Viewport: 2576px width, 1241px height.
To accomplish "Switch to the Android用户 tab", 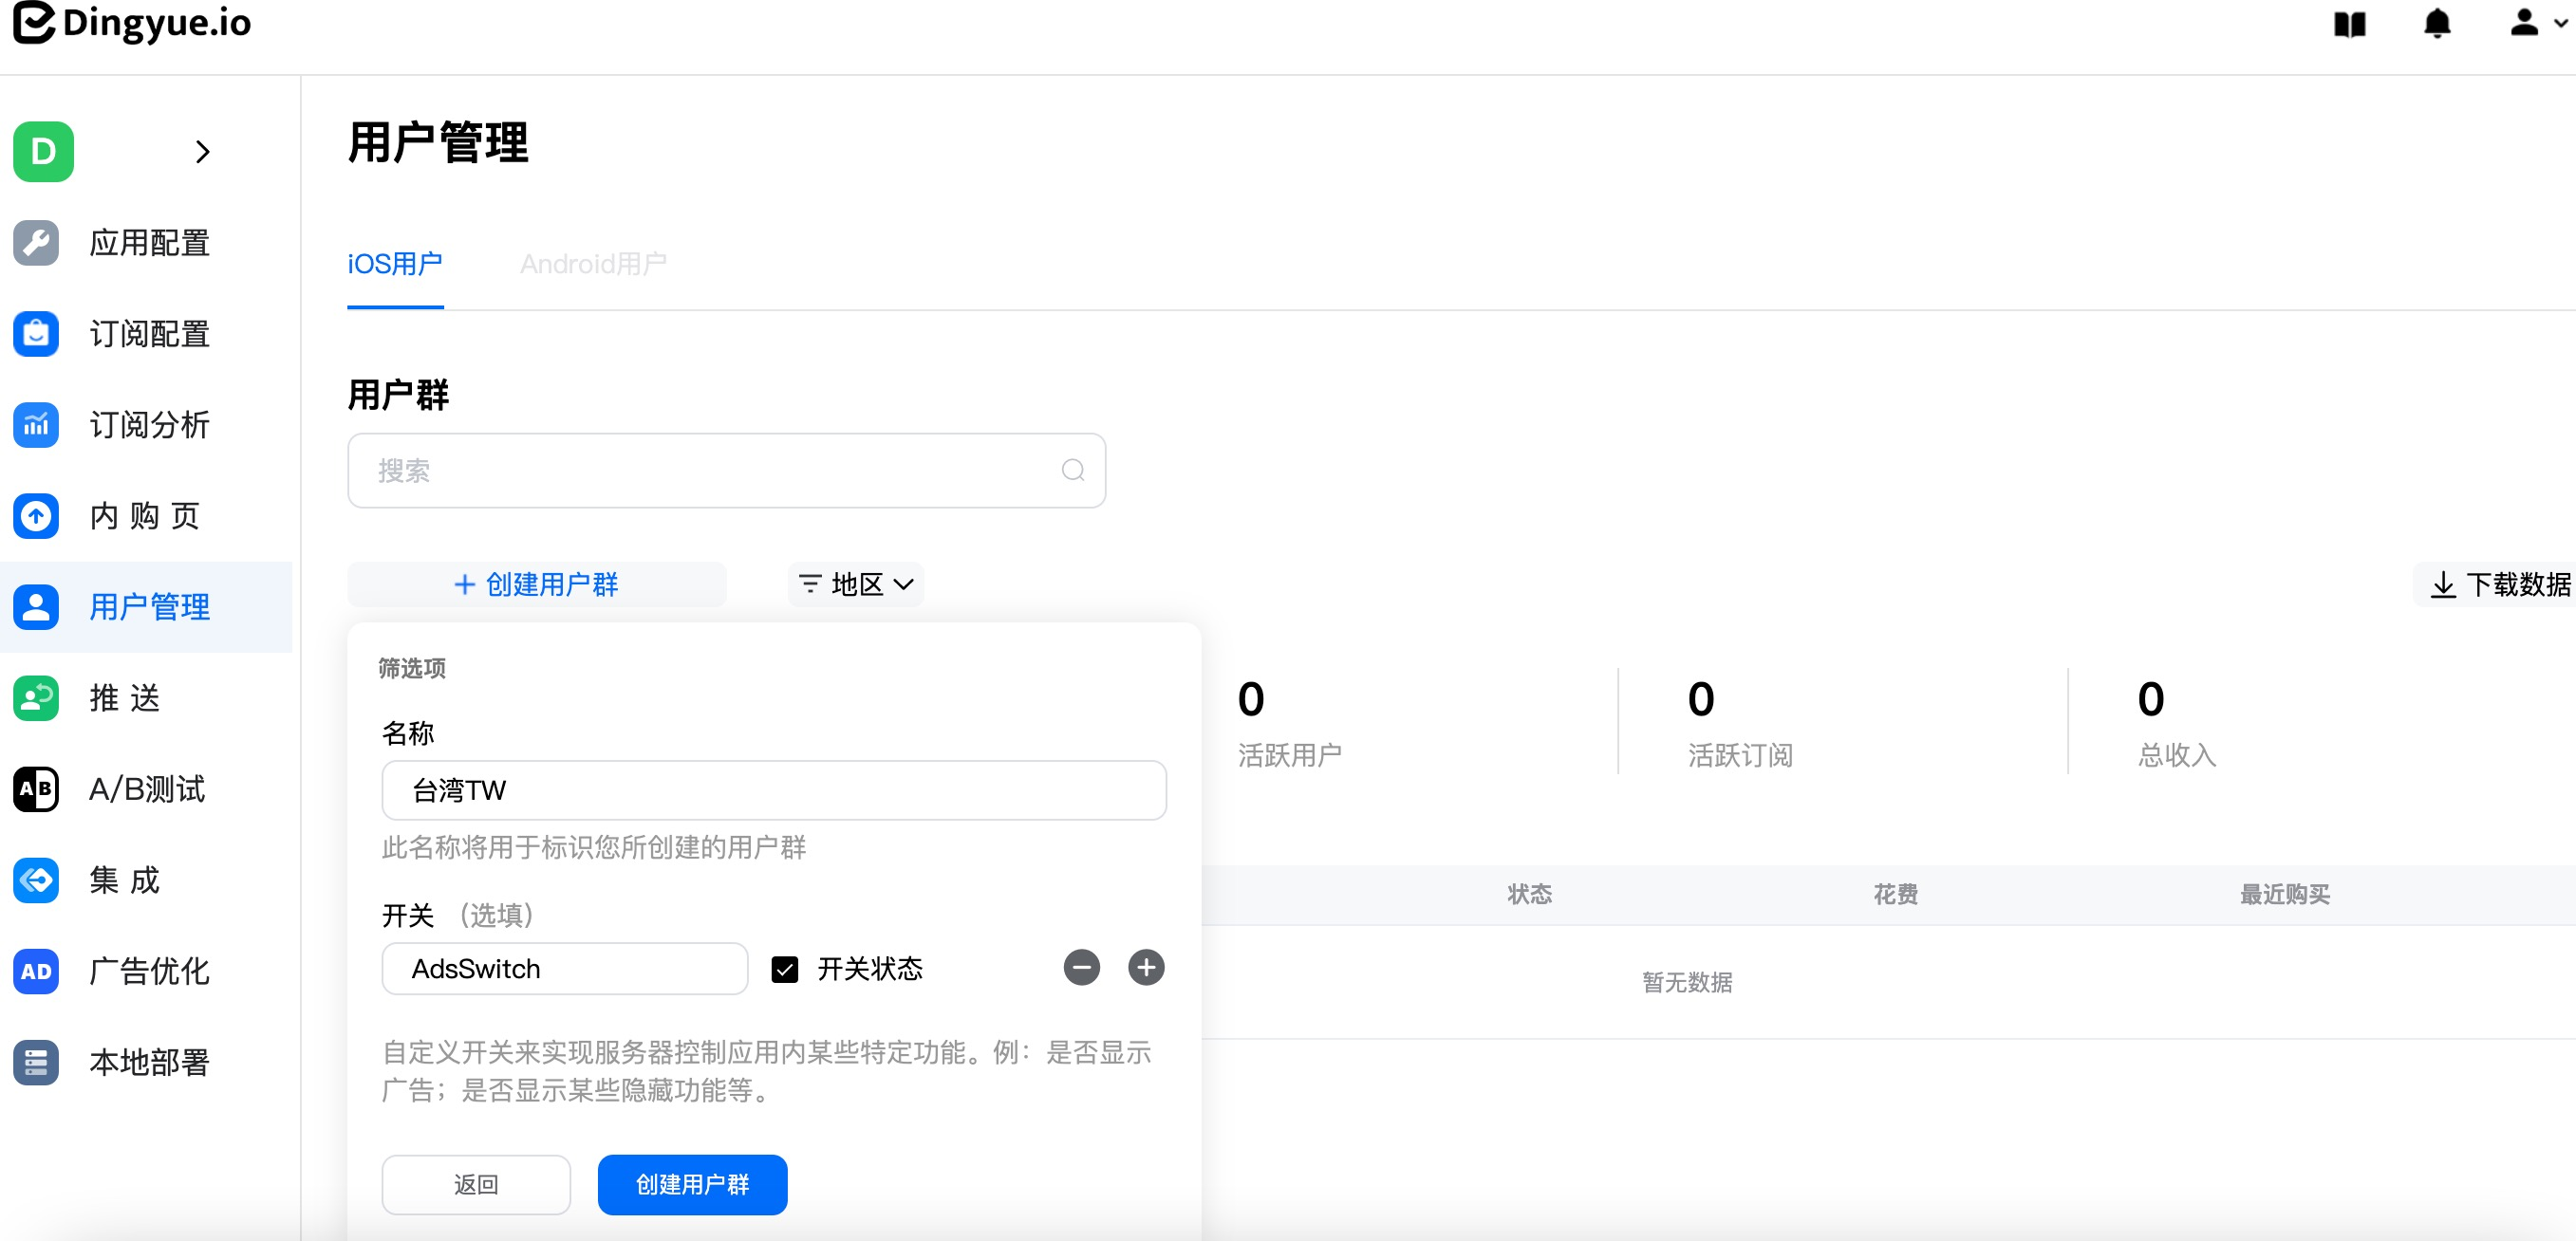I will (592, 263).
